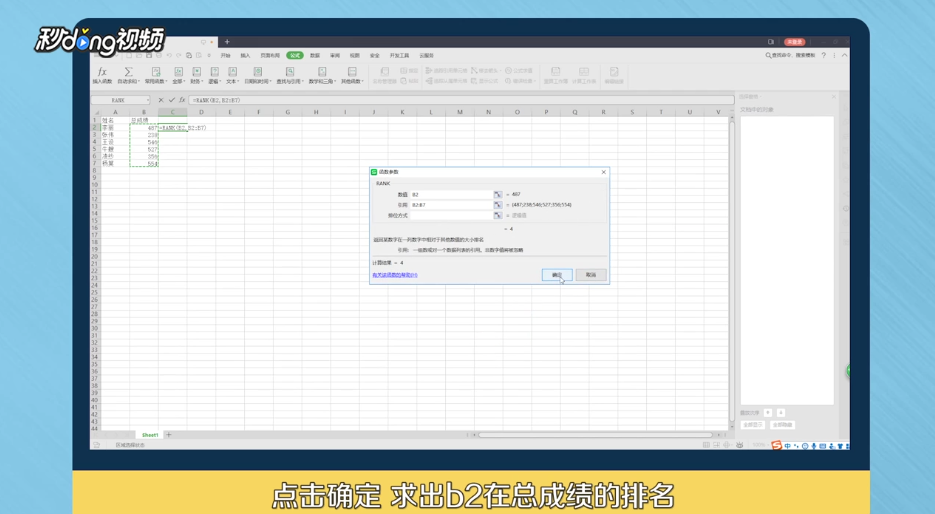This screenshot has height=514, width=935.
Task: Open the 逻辑 functions dropdown
Action: [214, 75]
